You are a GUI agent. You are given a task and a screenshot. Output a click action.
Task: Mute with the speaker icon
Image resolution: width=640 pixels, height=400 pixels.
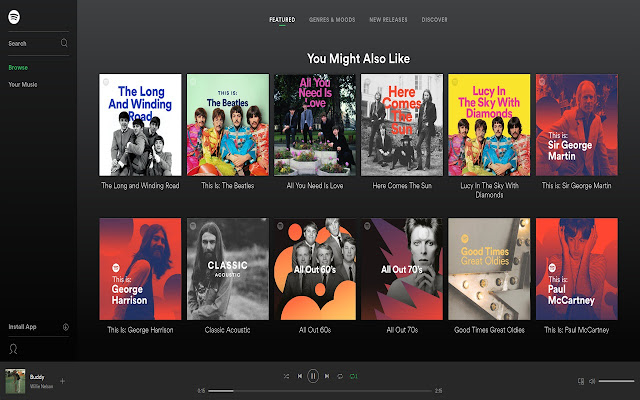(x=592, y=381)
